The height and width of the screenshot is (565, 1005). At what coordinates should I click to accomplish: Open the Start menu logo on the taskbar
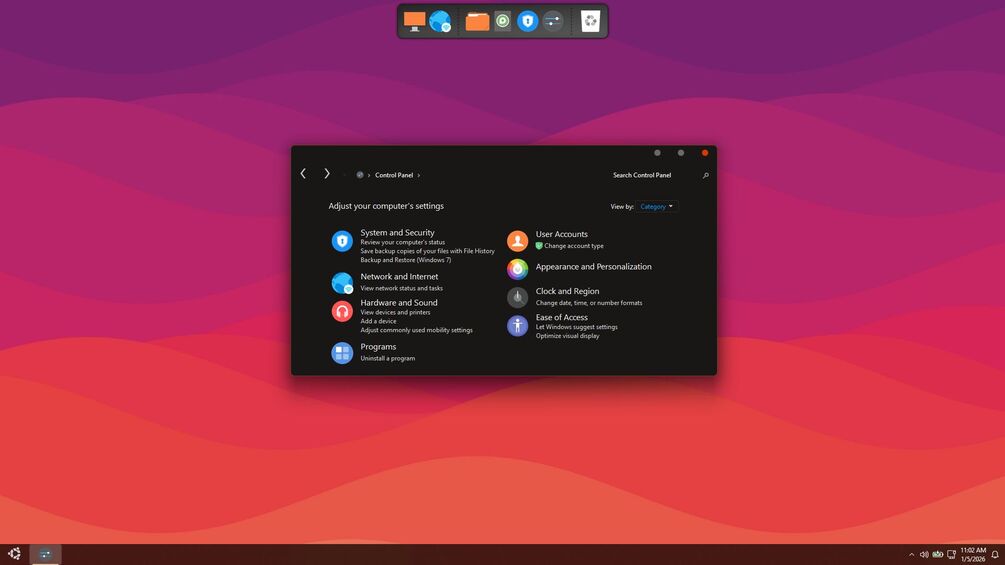14,554
